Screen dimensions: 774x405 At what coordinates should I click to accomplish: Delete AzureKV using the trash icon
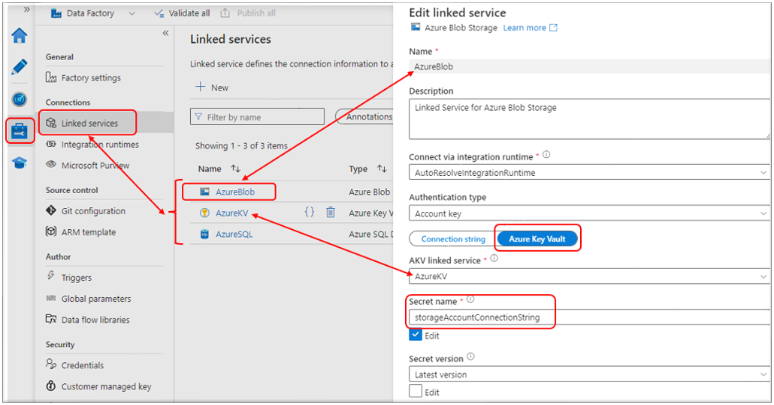tap(330, 212)
